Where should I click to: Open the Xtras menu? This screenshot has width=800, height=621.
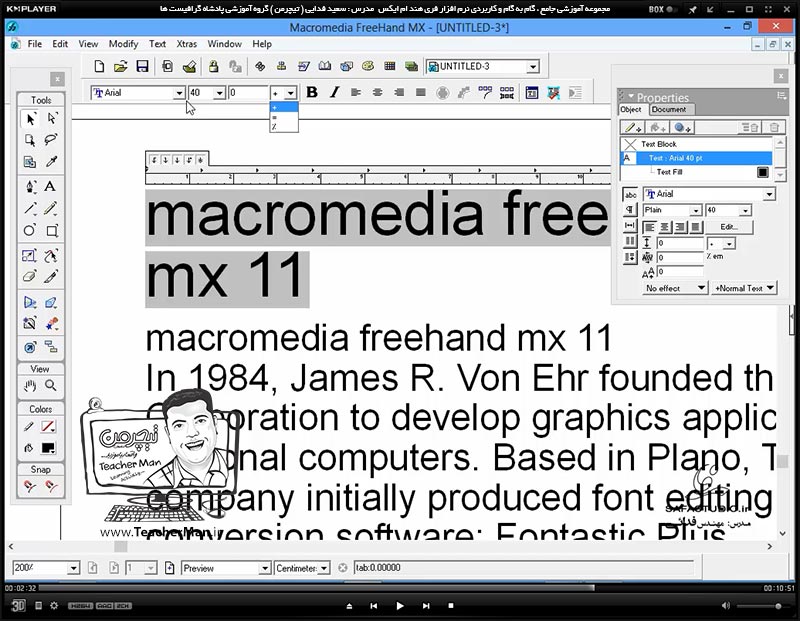pyautogui.click(x=186, y=44)
